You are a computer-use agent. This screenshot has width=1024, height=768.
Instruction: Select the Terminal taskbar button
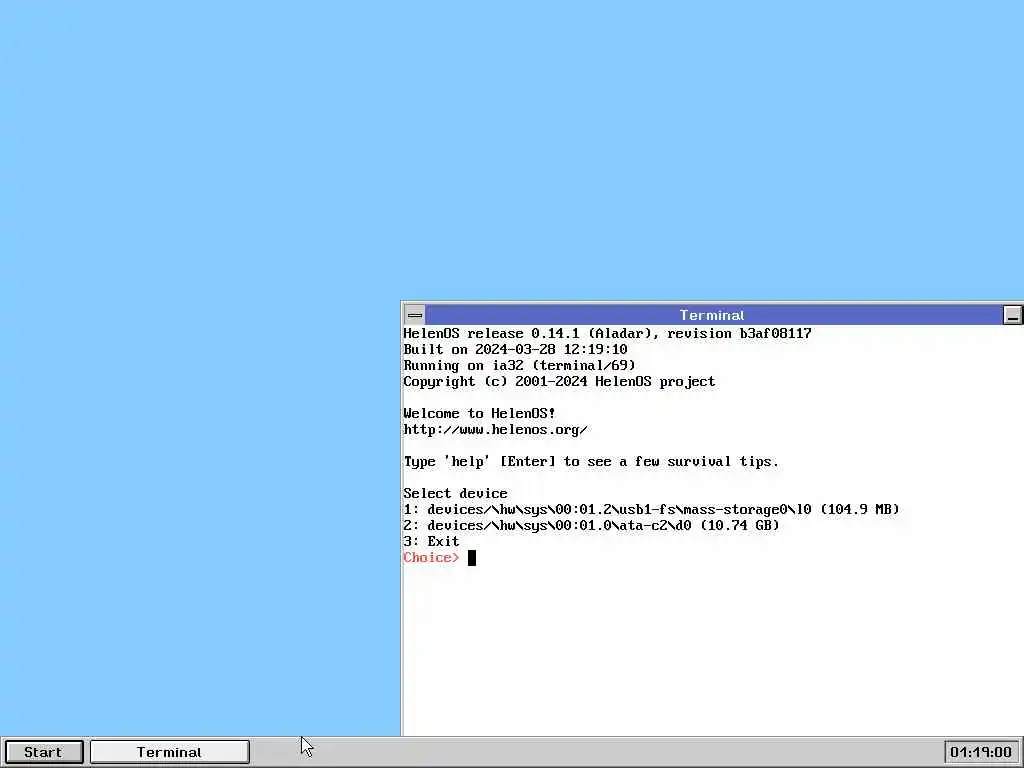pyautogui.click(x=170, y=752)
